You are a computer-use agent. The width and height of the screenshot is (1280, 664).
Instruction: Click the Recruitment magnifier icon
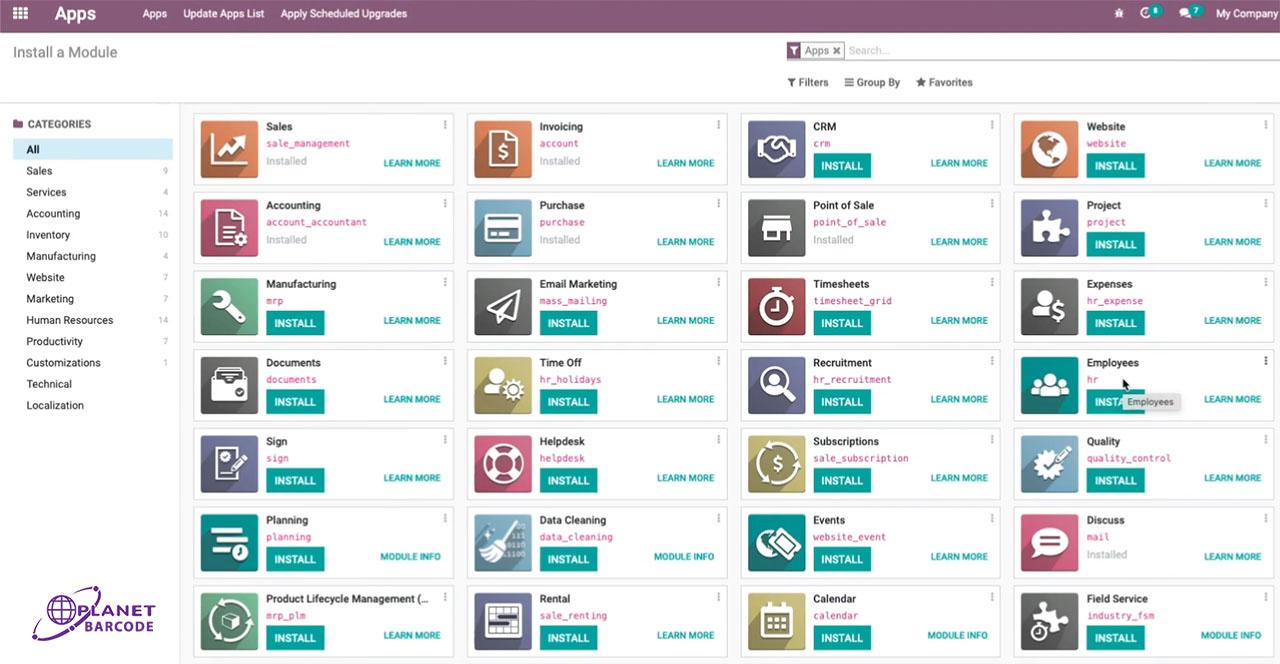pos(776,385)
